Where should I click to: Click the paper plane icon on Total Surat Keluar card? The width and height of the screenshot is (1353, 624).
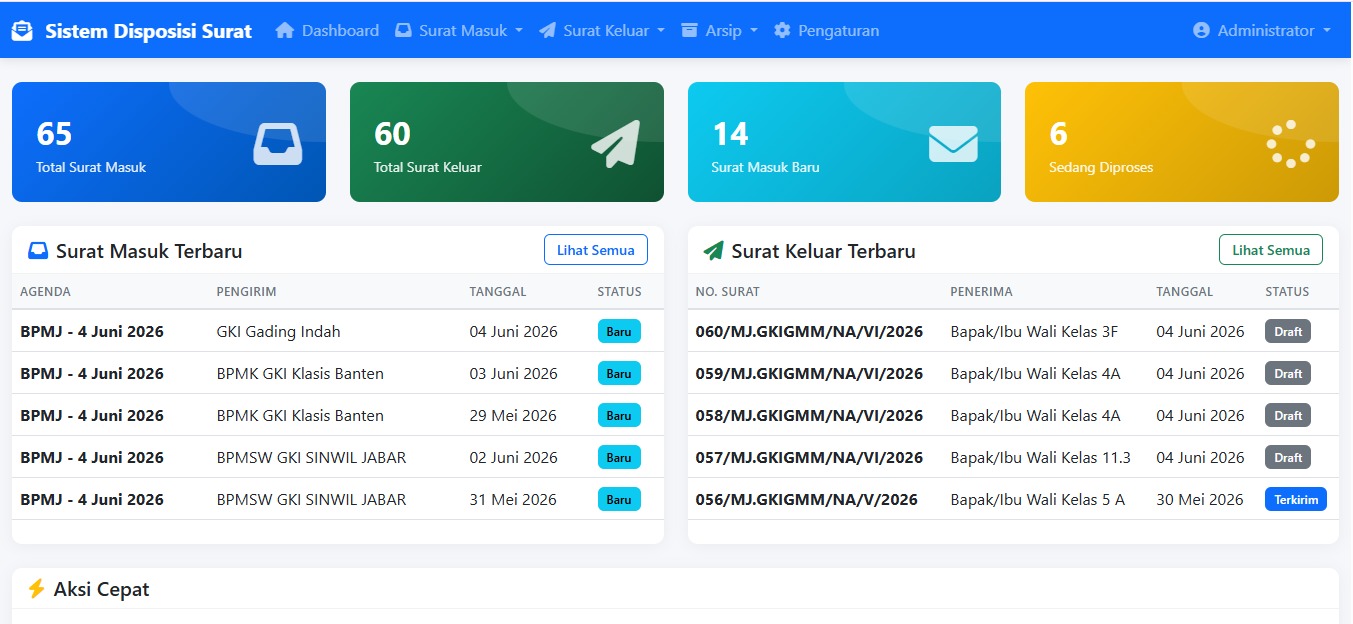pos(615,143)
